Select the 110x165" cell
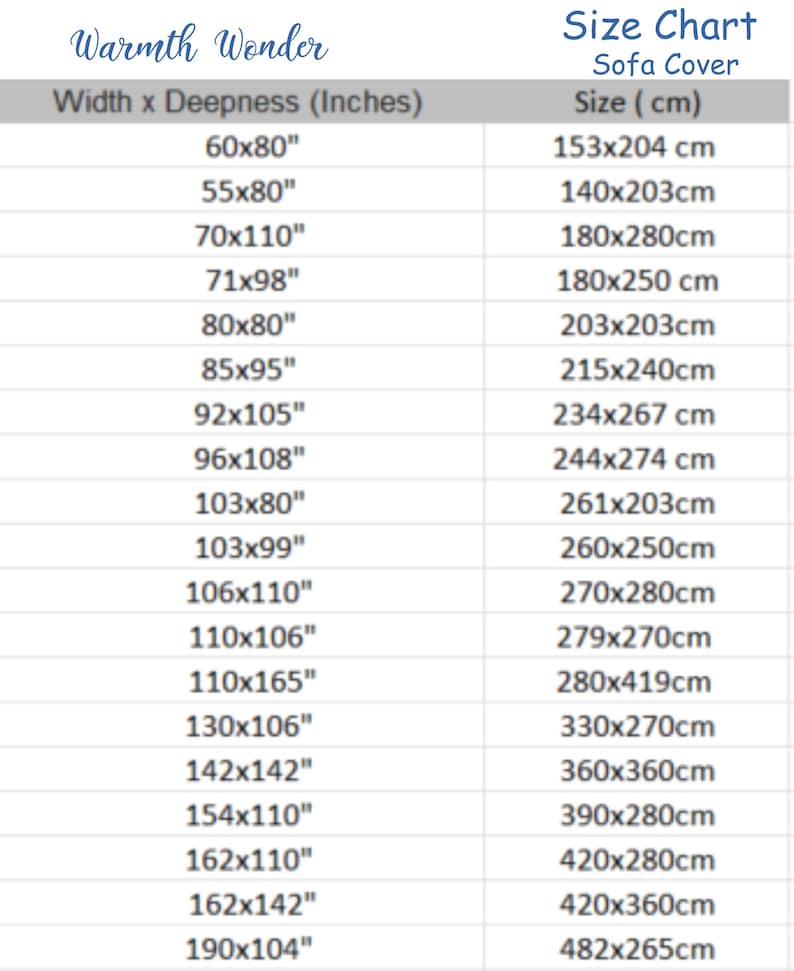Screen dimensions: 794x971 [242, 681]
